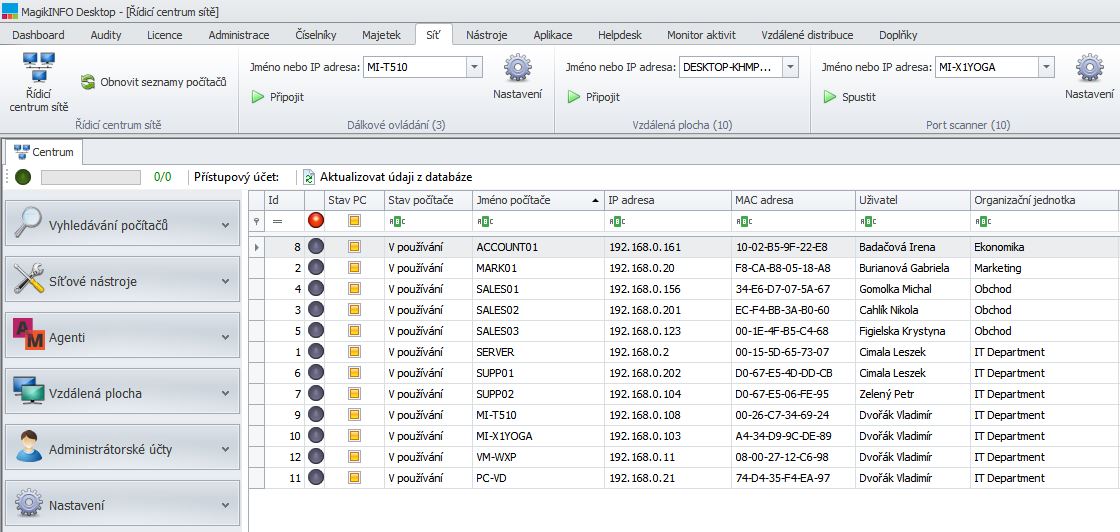Image resolution: width=1120 pixels, height=532 pixels.
Task: Click the Vyhledávání počítačů magnifier icon
Action: (x=29, y=222)
